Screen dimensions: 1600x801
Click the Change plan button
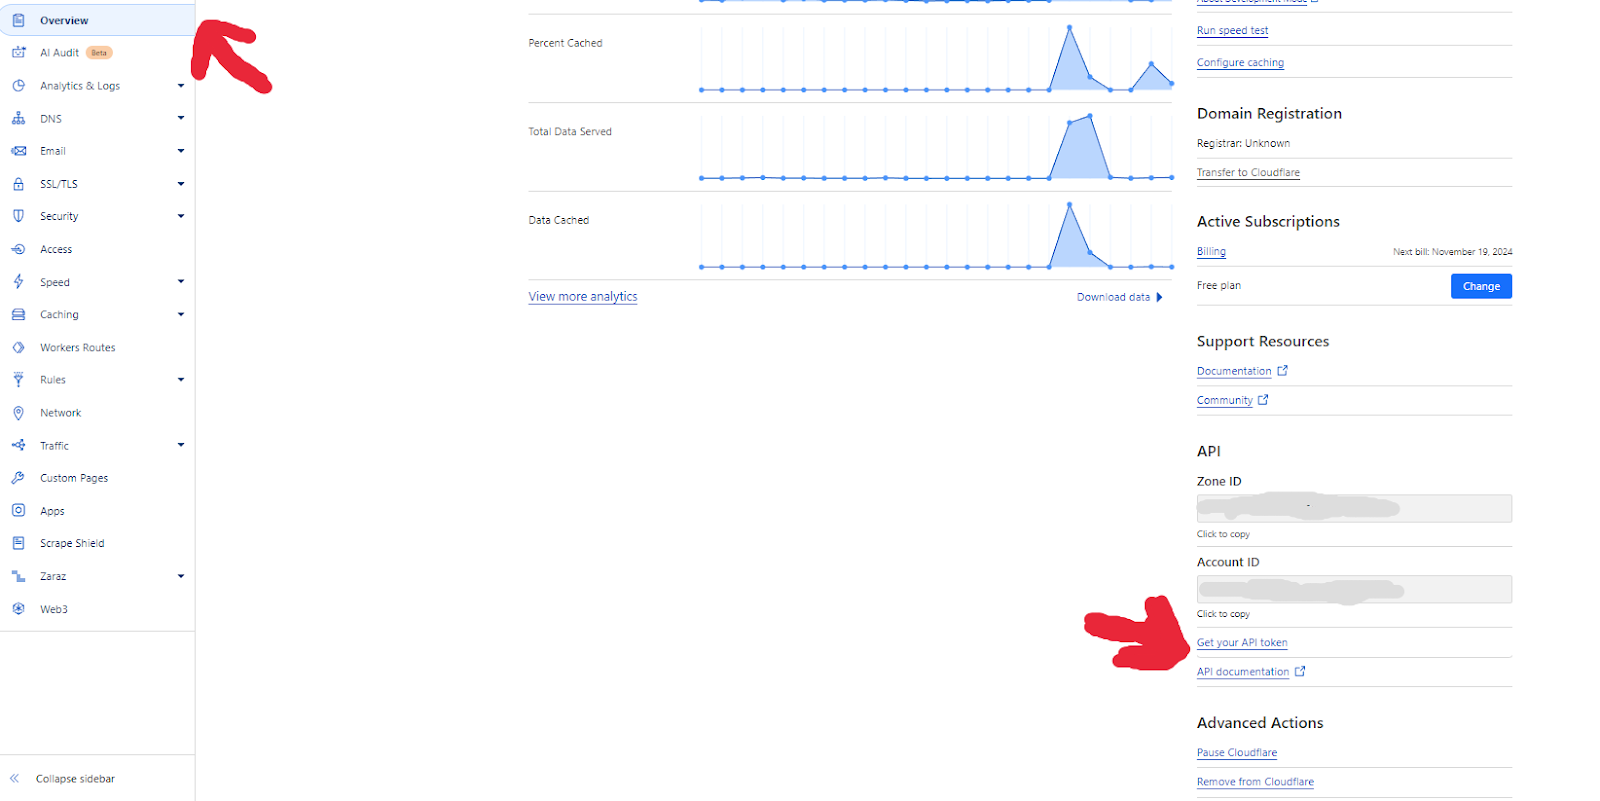pyautogui.click(x=1481, y=286)
